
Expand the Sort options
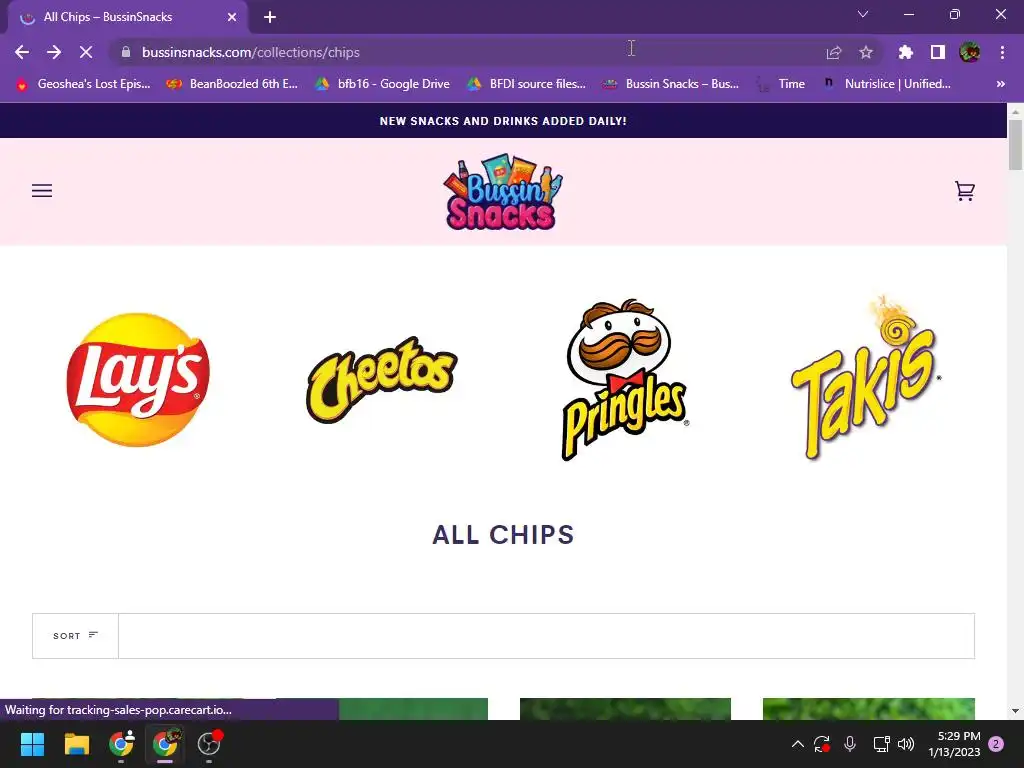point(75,635)
